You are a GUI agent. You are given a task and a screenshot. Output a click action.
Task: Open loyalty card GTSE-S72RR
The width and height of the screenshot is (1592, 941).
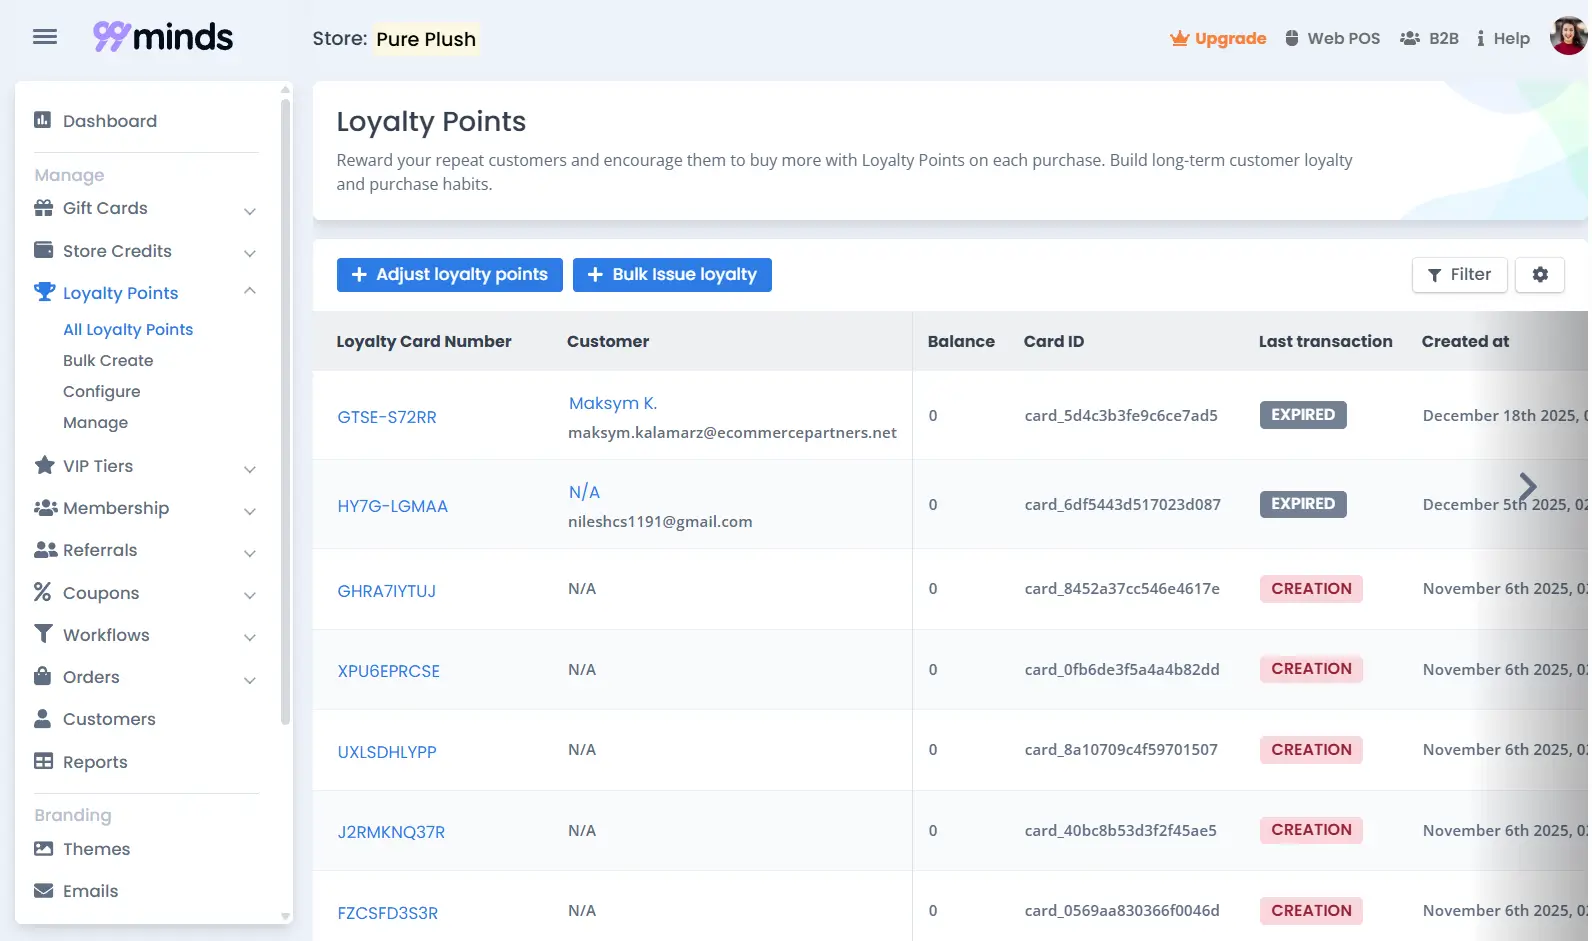click(387, 417)
